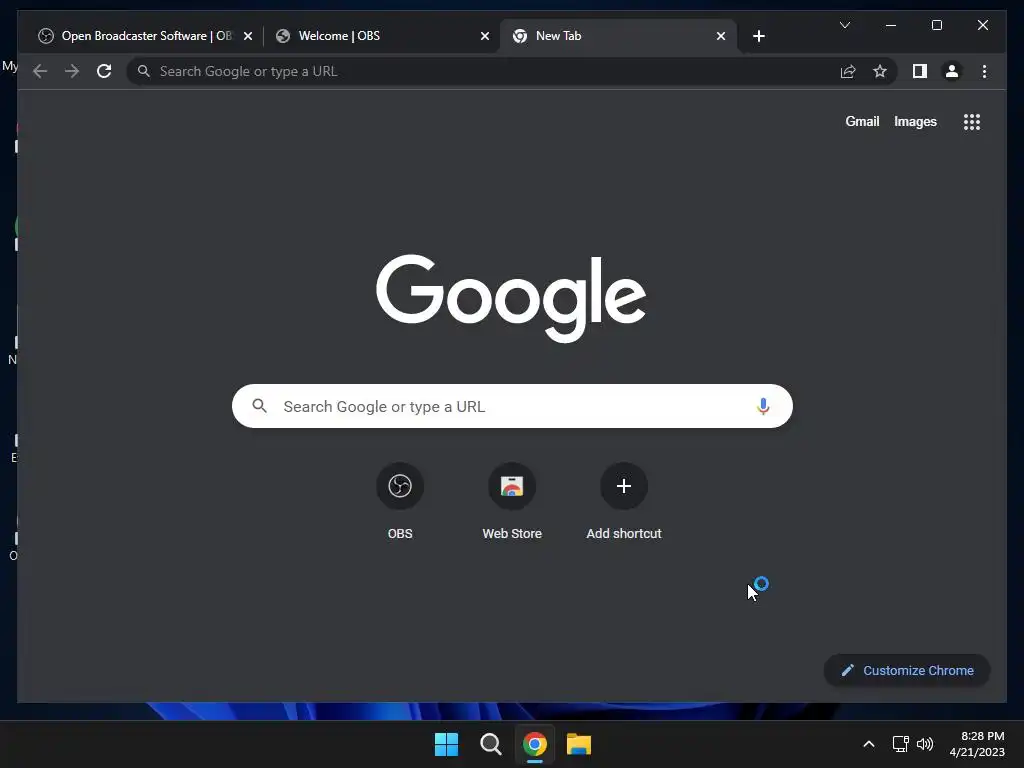Start voice search with the microphone icon
Image resolution: width=1024 pixels, height=768 pixels.
click(763, 406)
